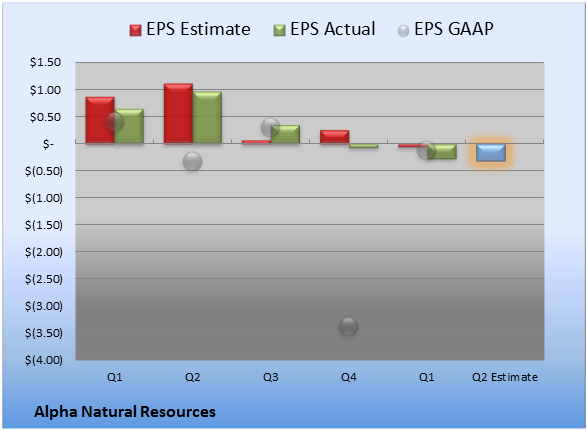The height and width of the screenshot is (430, 587).
Task: Click the 'Q3' axis label
Action: pos(270,377)
